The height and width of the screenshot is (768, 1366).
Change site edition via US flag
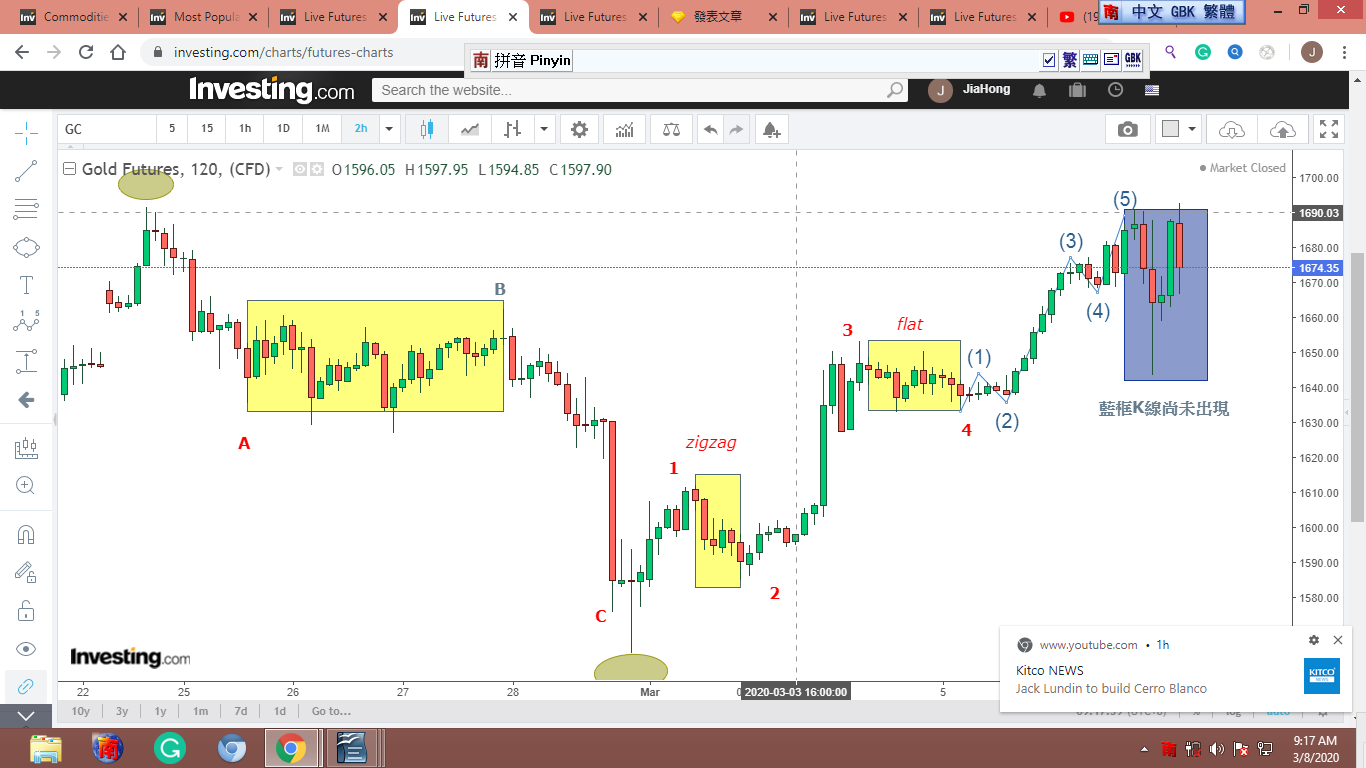click(1152, 90)
